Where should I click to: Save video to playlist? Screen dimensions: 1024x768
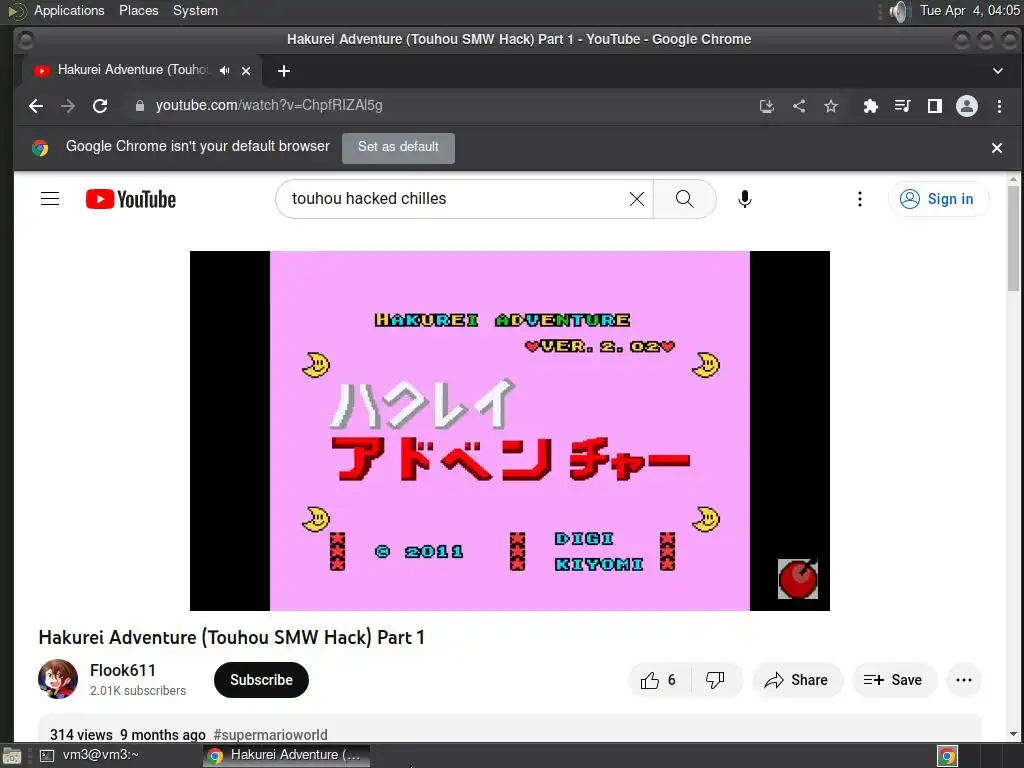[894, 680]
